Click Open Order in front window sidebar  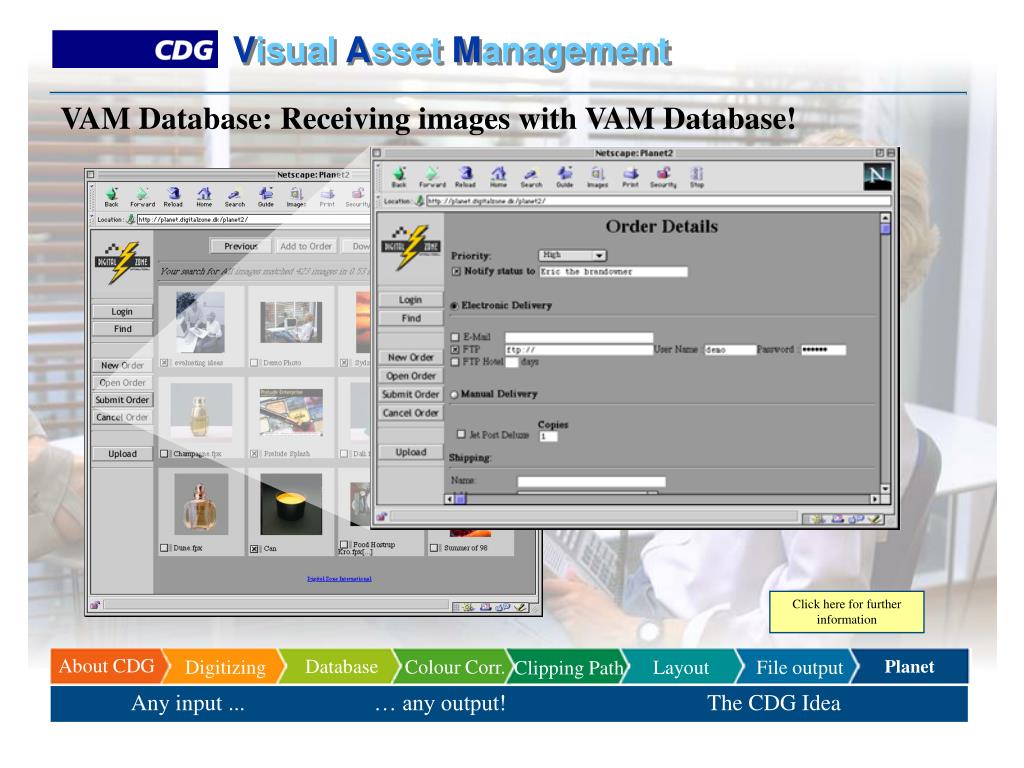click(x=411, y=376)
